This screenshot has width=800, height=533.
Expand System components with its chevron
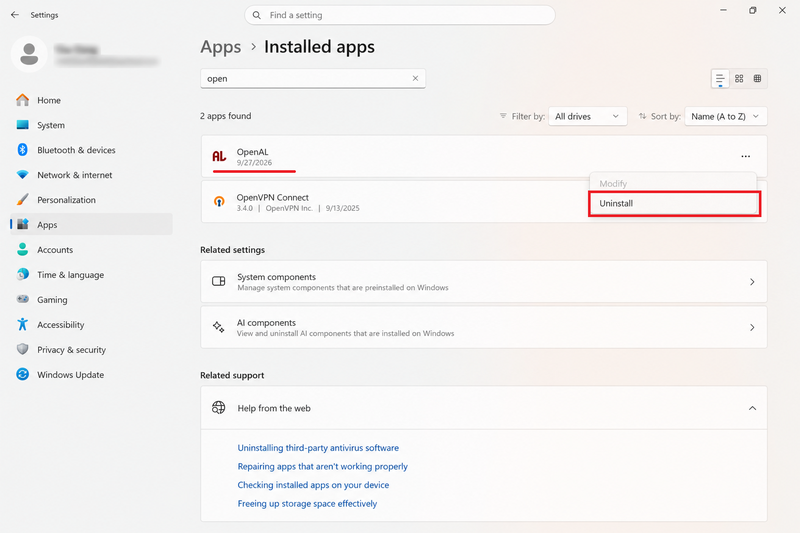752,282
